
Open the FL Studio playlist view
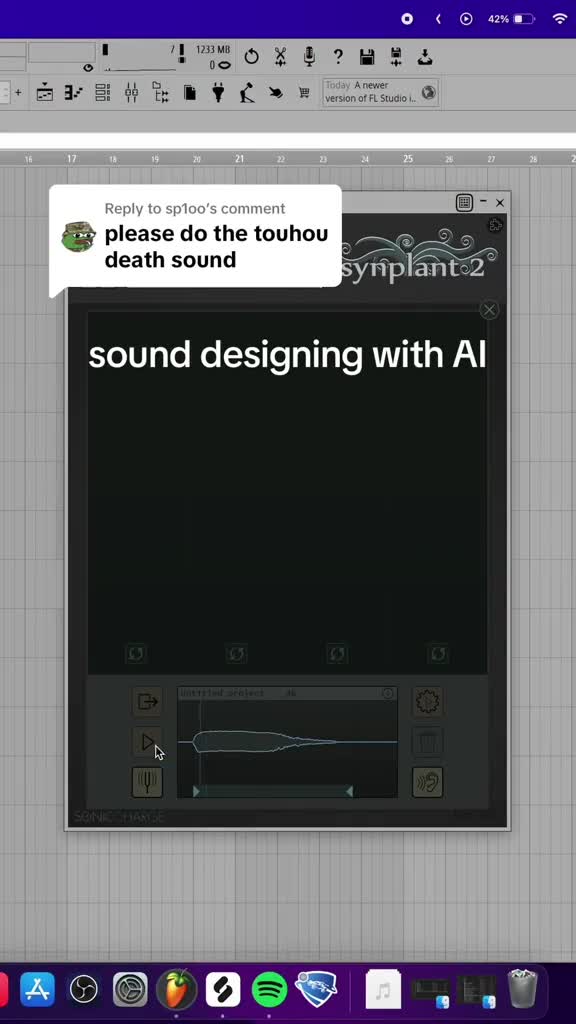coord(44,93)
